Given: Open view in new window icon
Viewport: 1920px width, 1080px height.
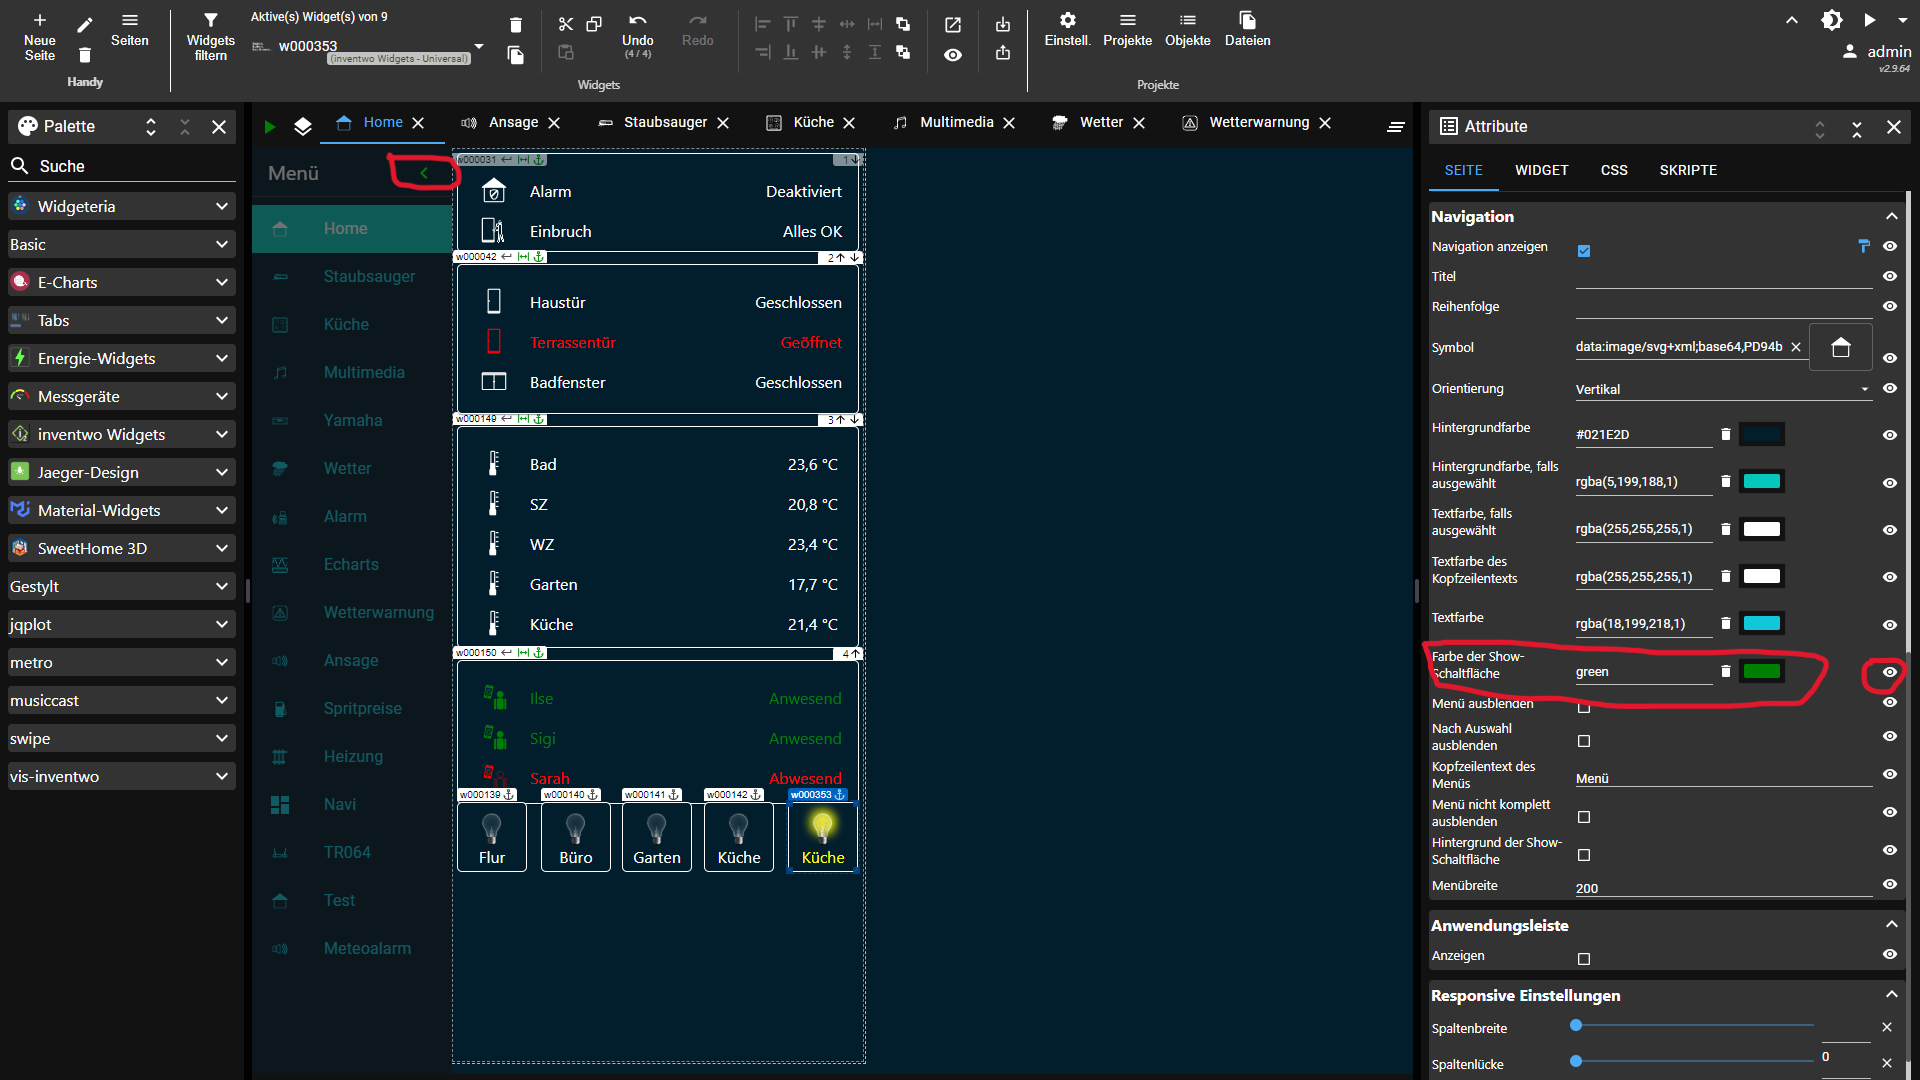Looking at the screenshot, I should (953, 25).
